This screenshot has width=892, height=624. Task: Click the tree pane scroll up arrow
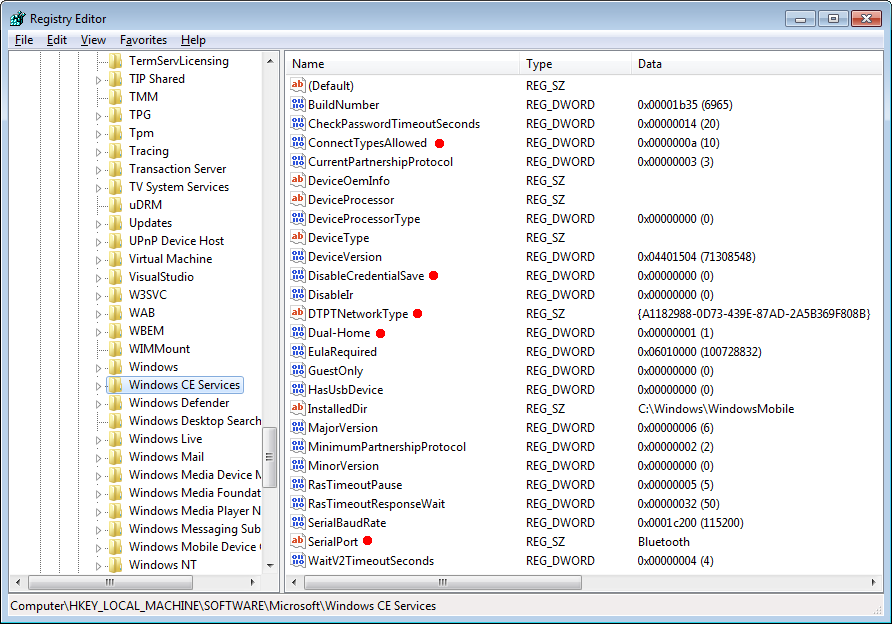(270, 61)
